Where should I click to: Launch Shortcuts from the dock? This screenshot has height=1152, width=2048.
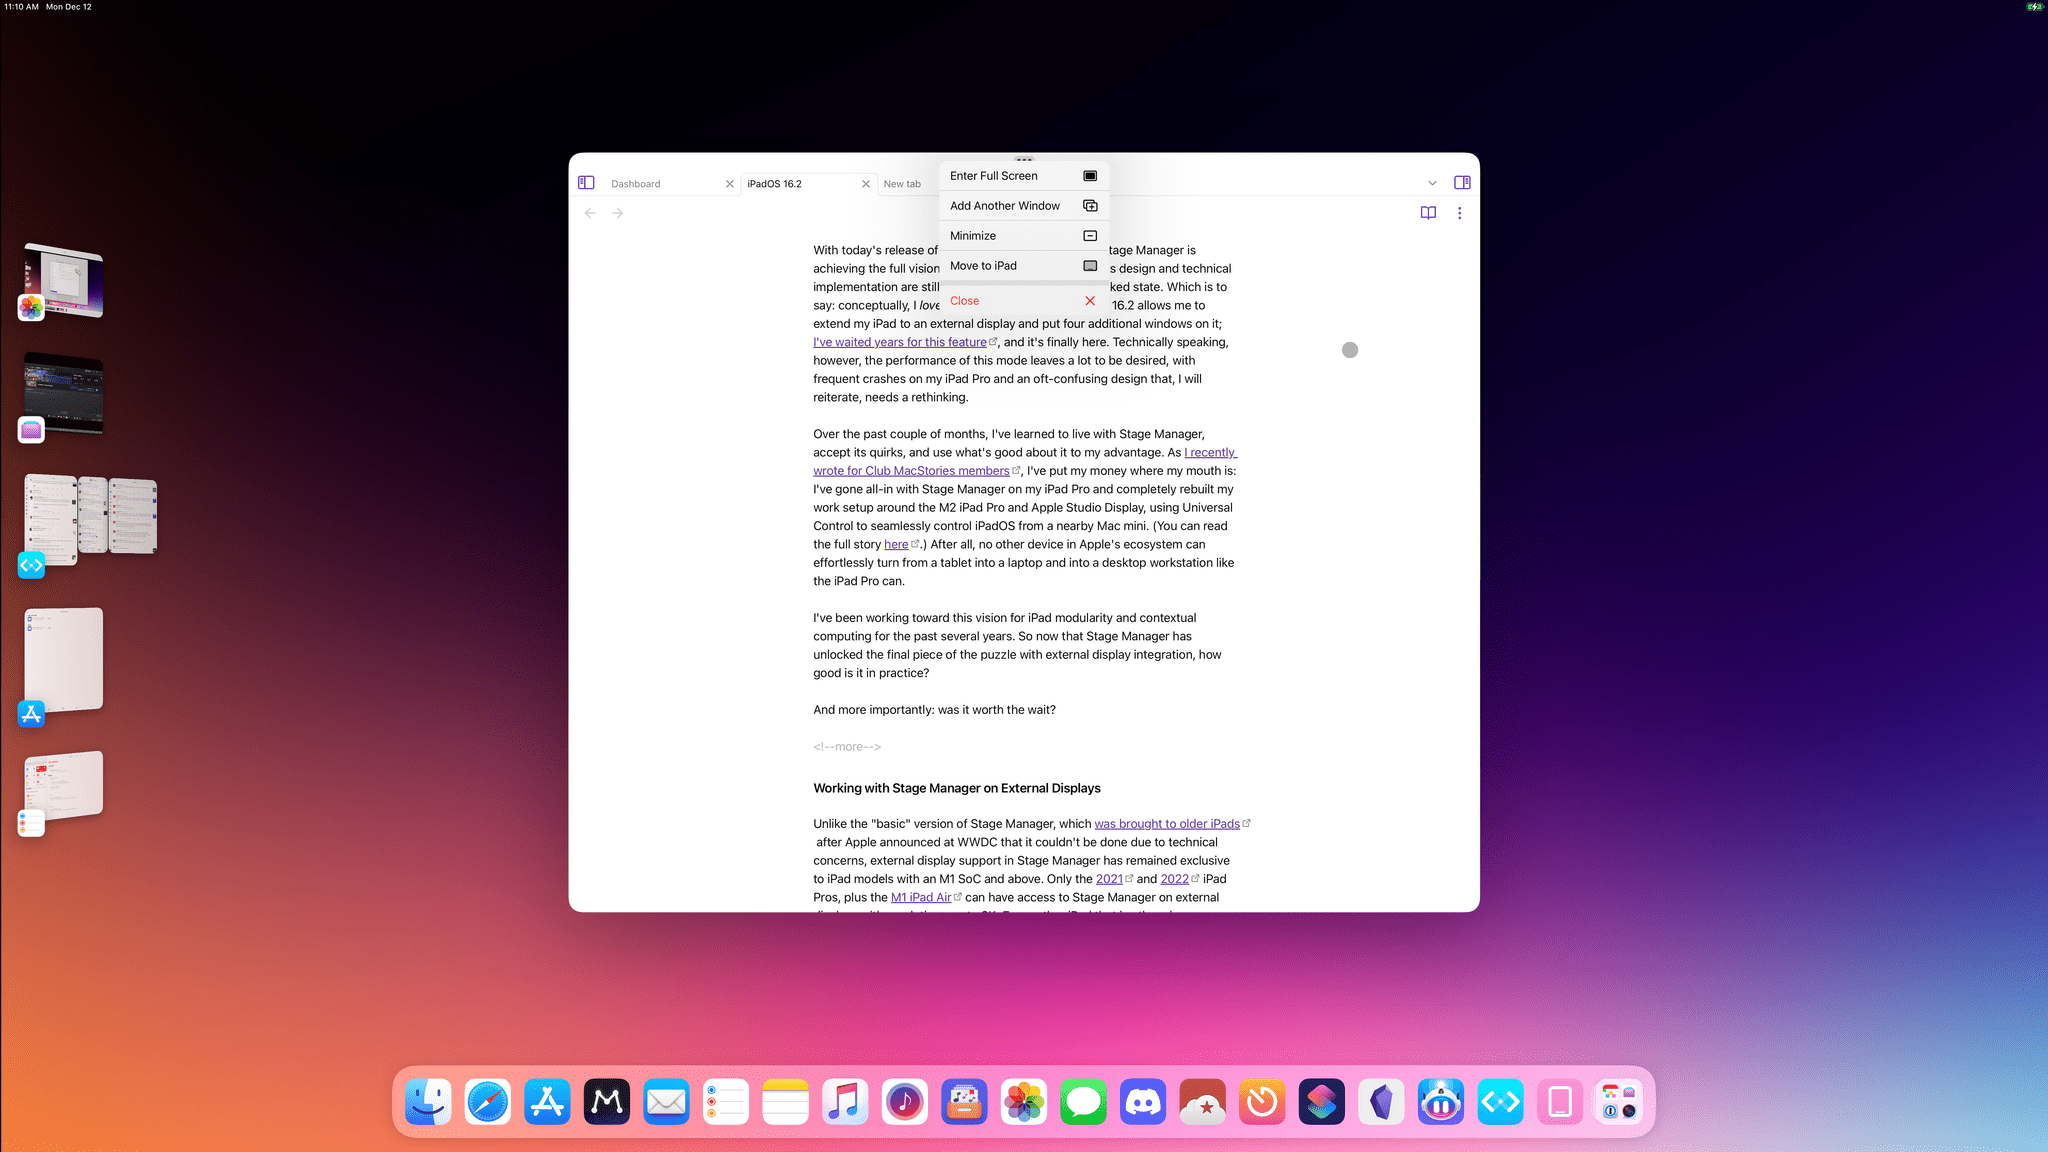pyautogui.click(x=1321, y=1102)
